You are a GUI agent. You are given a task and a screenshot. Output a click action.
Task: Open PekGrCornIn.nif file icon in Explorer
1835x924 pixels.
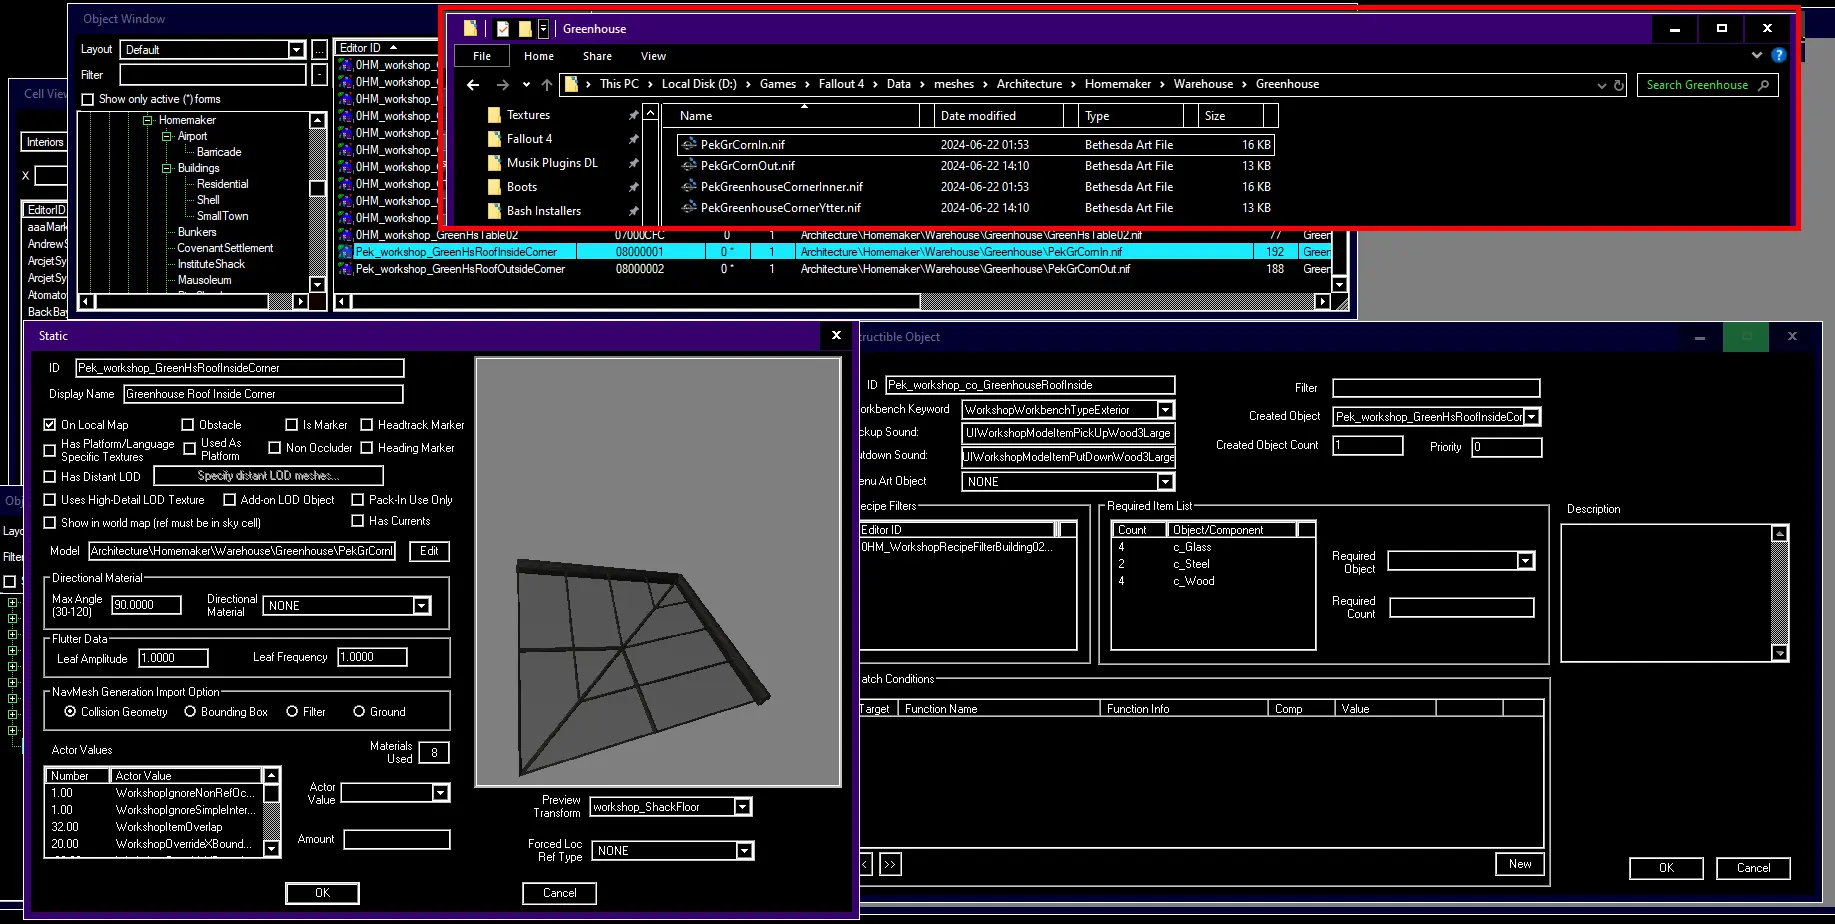[688, 145]
